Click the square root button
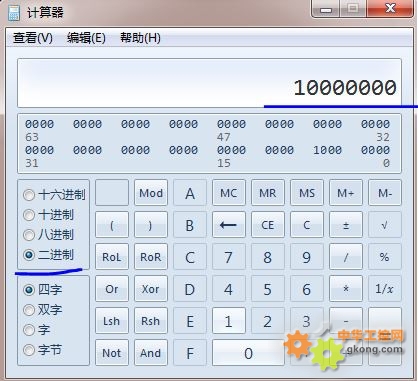The height and width of the screenshot is (381, 418). tap(385, 225)
